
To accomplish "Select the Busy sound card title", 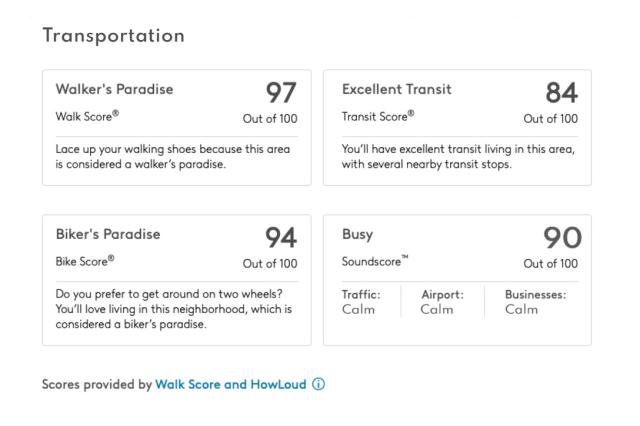I will 357,235.
